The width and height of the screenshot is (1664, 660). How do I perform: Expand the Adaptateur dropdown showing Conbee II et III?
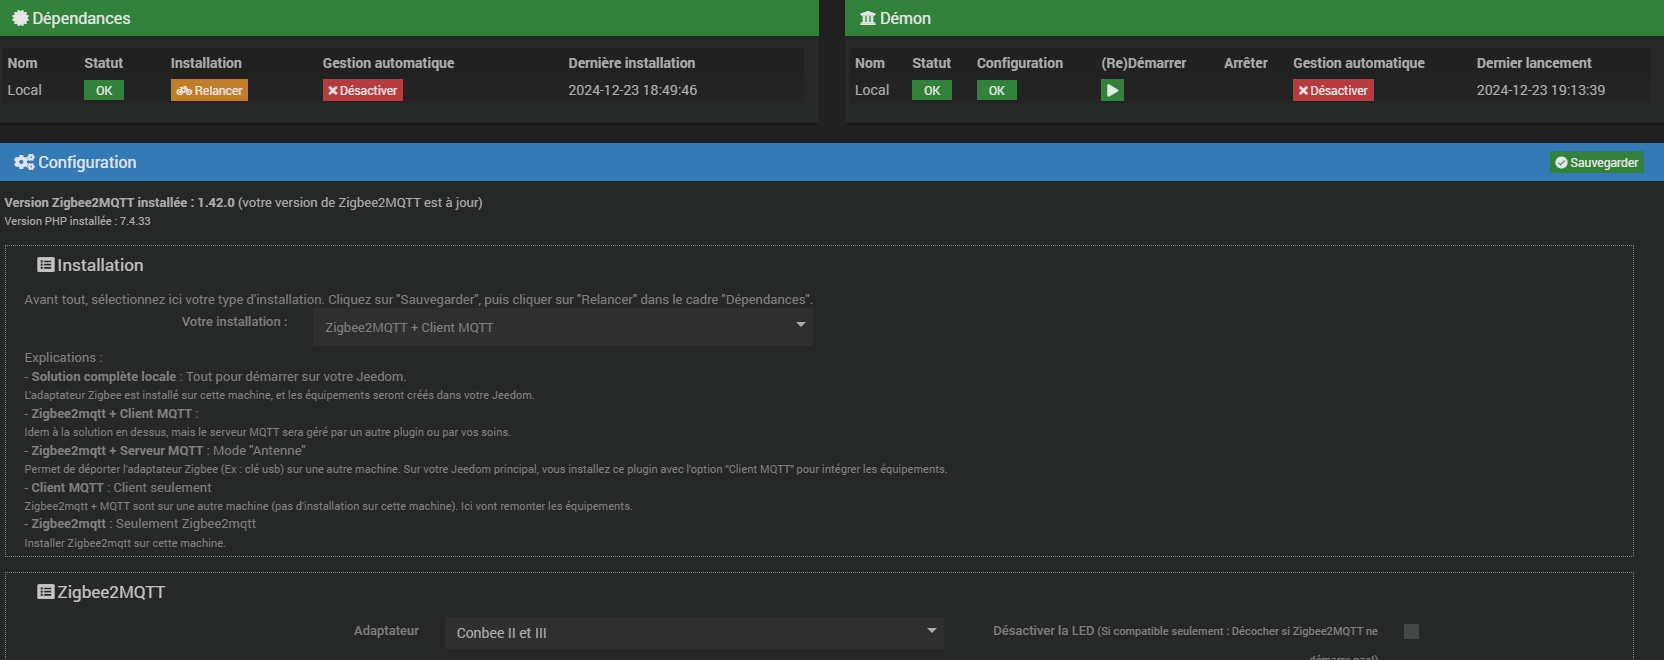click(693, 633)
